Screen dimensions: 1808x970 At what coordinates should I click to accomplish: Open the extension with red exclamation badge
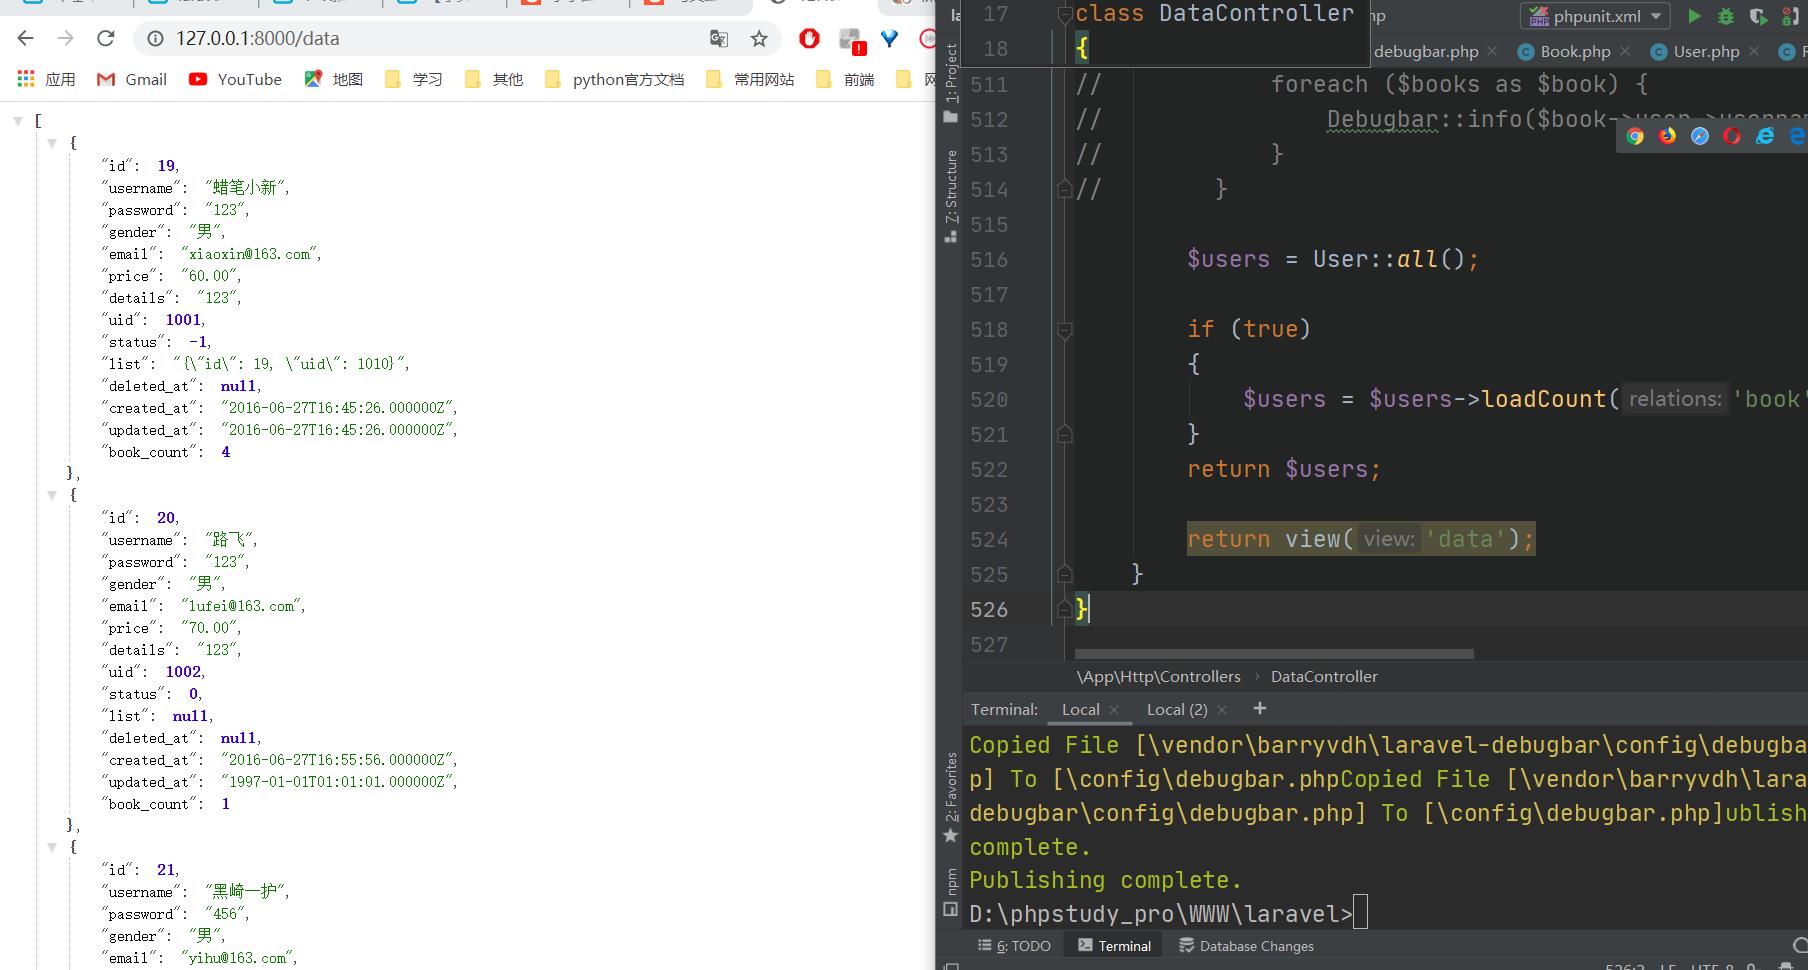point(851,40)
